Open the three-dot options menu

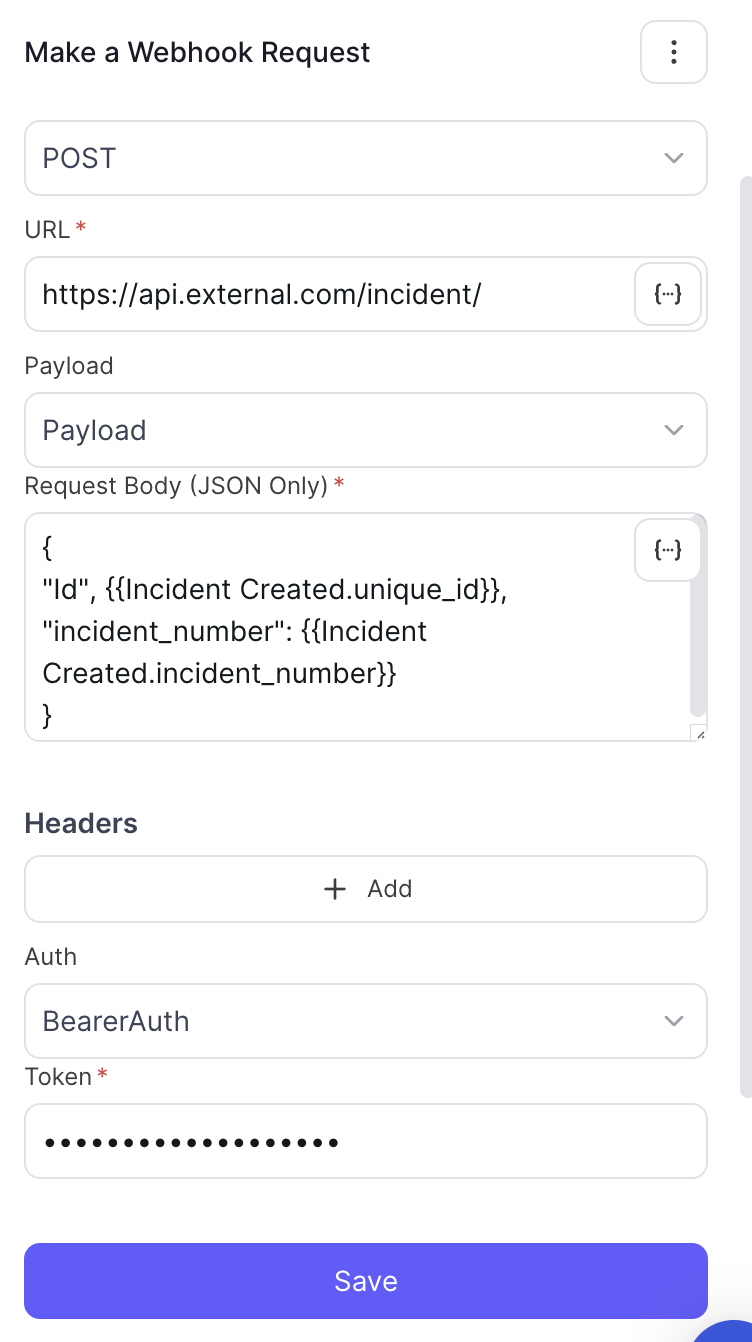(674, 52)
